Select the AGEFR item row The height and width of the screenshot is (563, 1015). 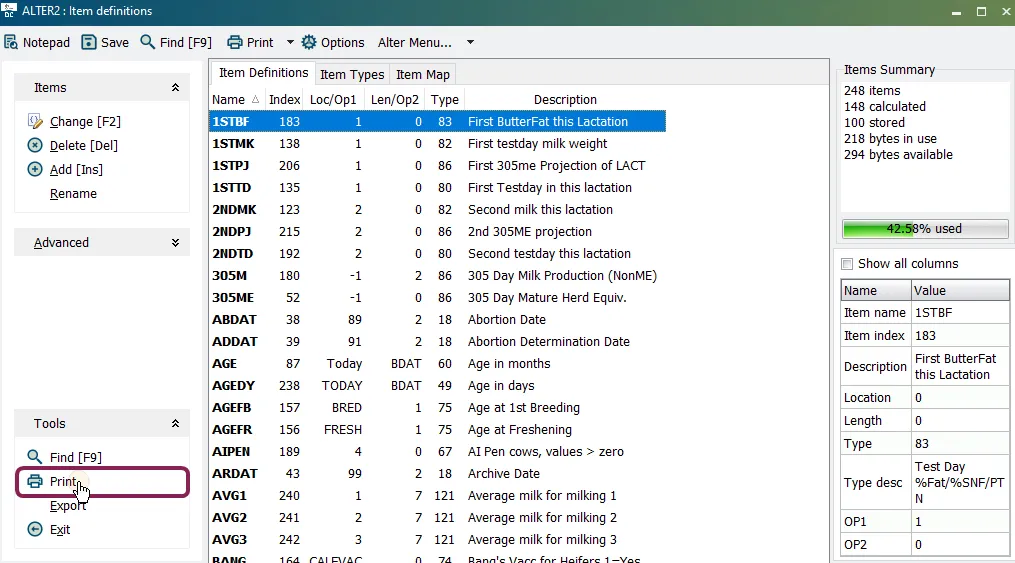(x=438, y=430)
